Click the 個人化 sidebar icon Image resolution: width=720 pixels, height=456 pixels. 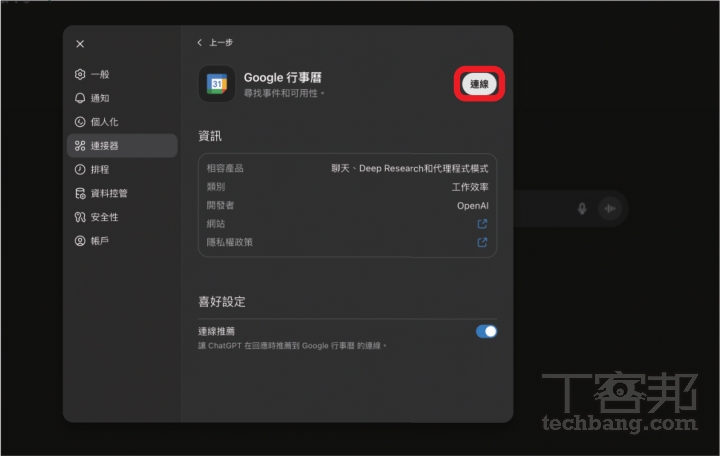coord(80,122)
